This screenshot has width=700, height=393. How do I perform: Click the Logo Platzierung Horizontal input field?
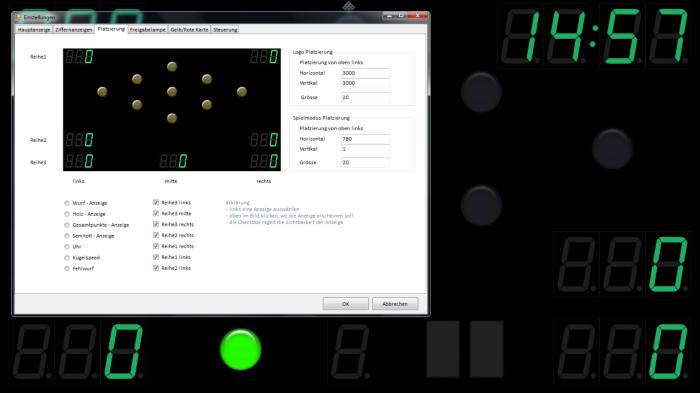366,73
